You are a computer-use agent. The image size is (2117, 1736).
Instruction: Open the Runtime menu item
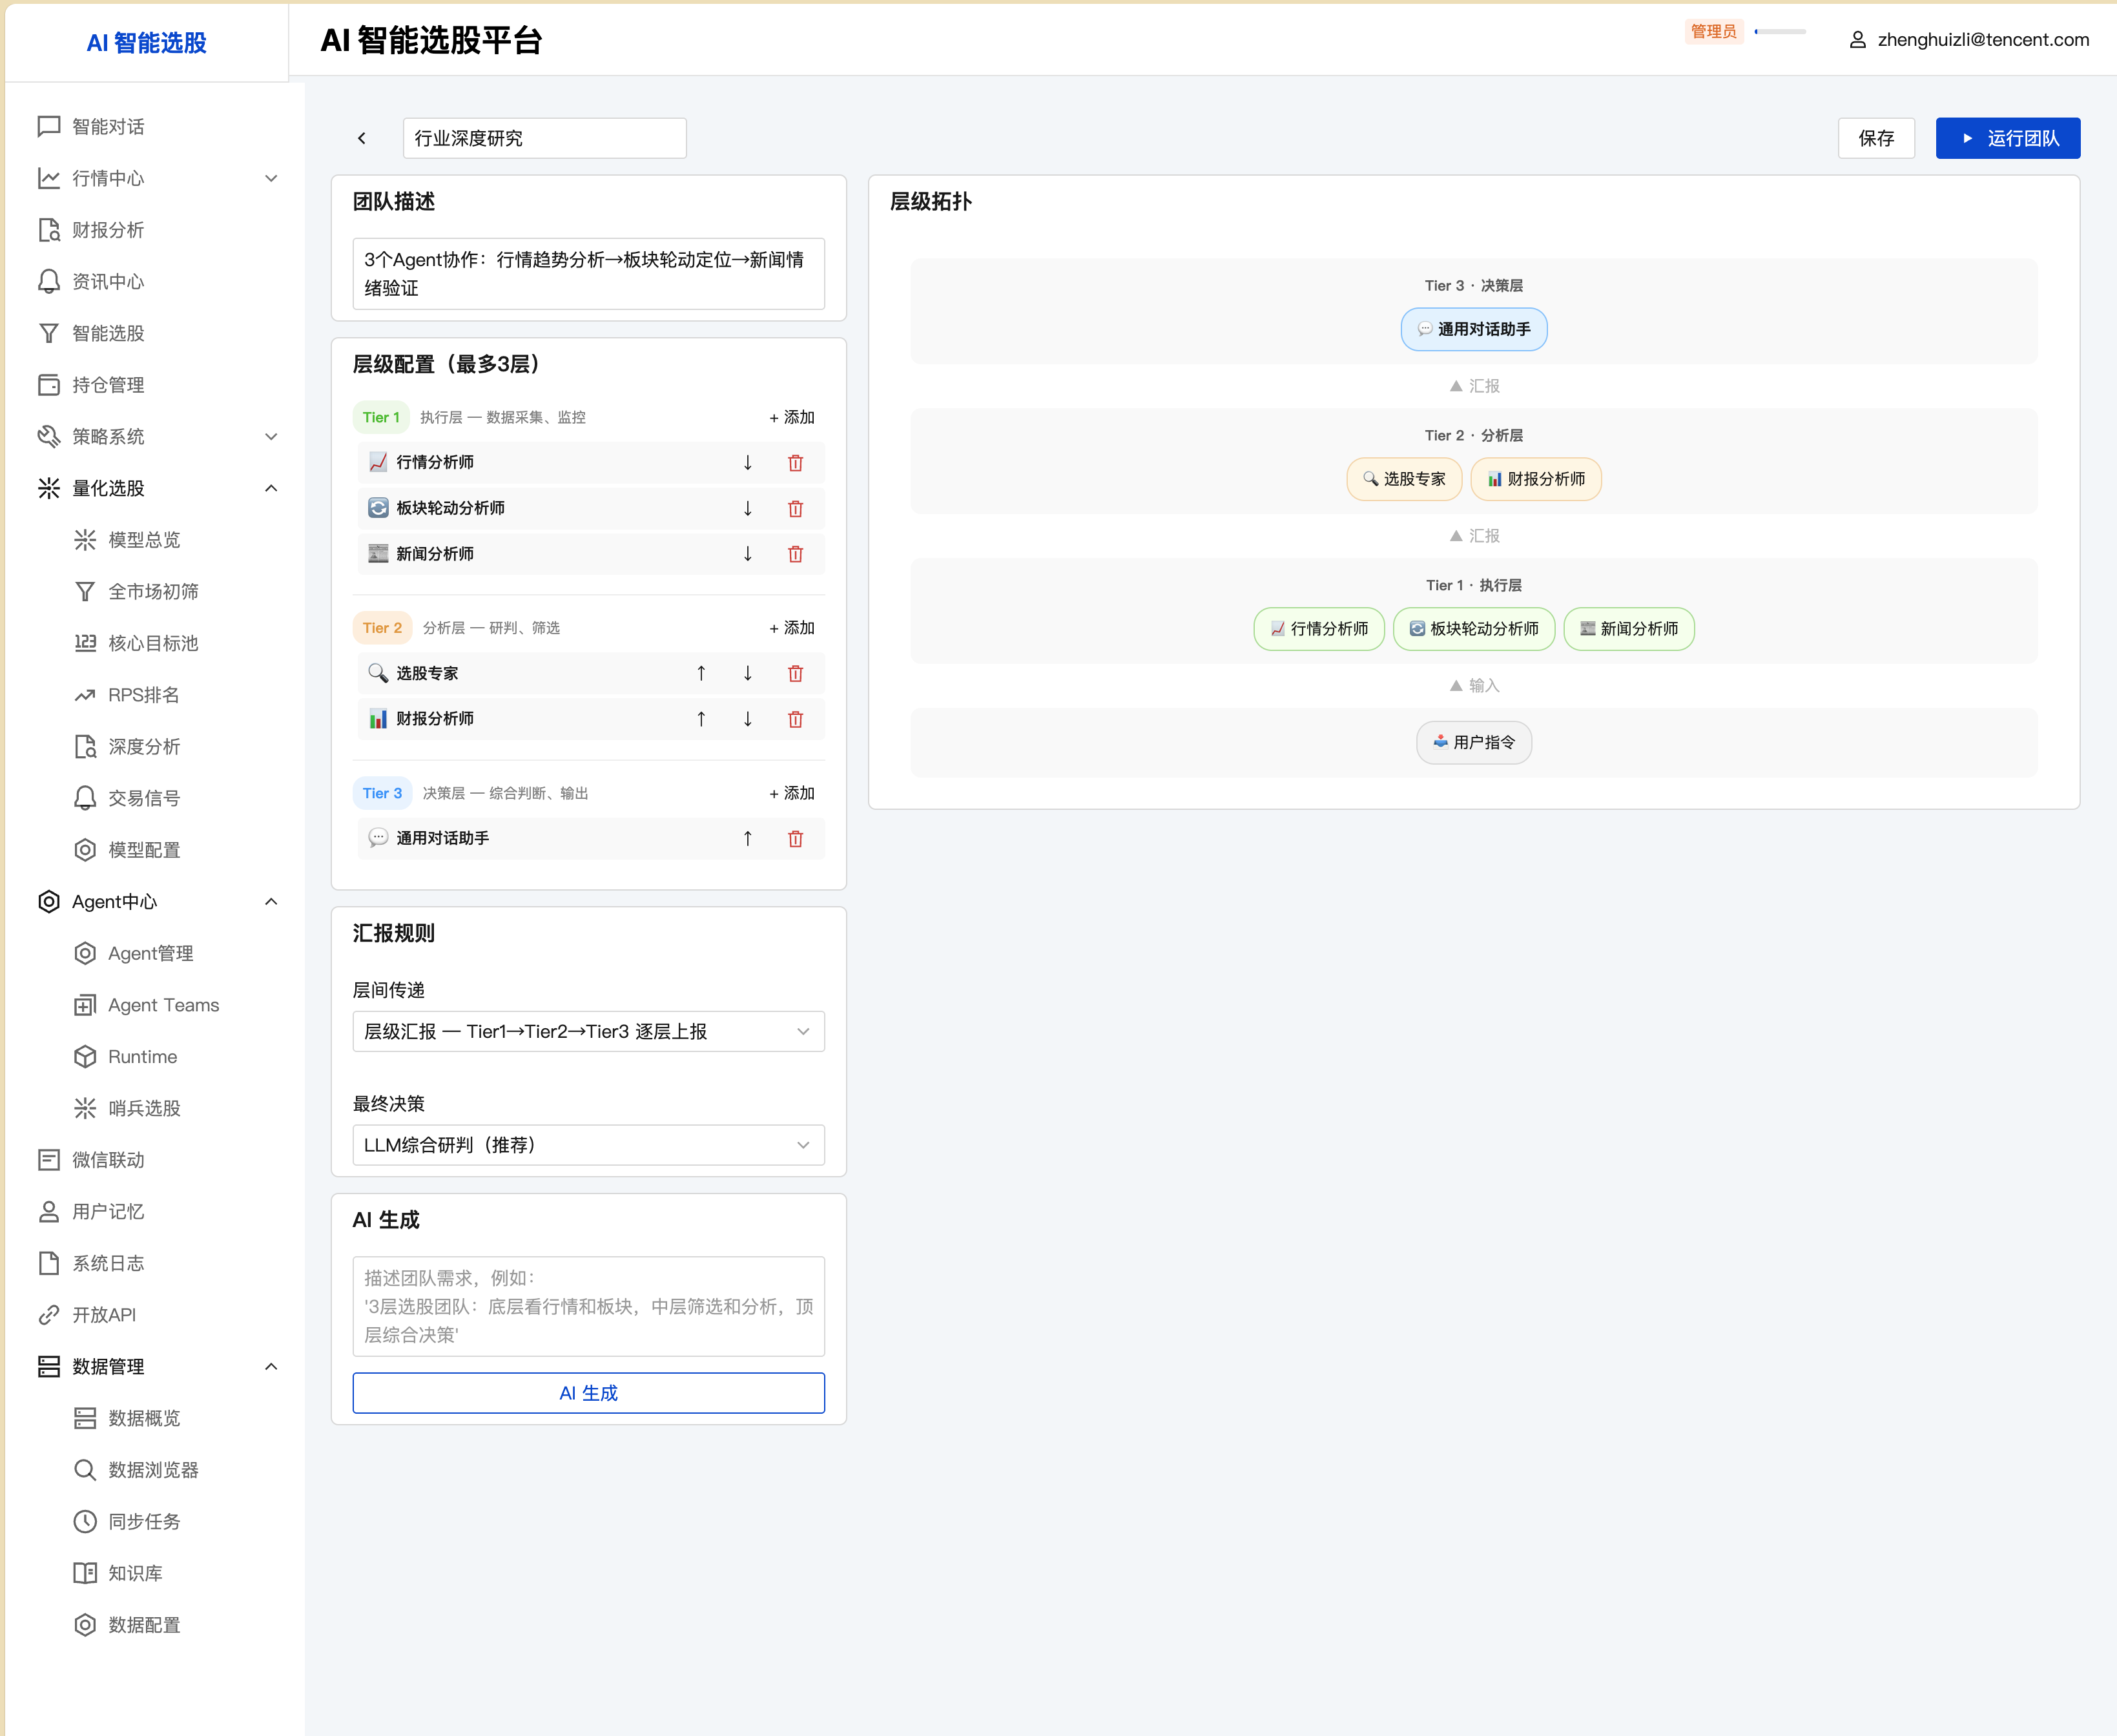(x=155, y=1056)
